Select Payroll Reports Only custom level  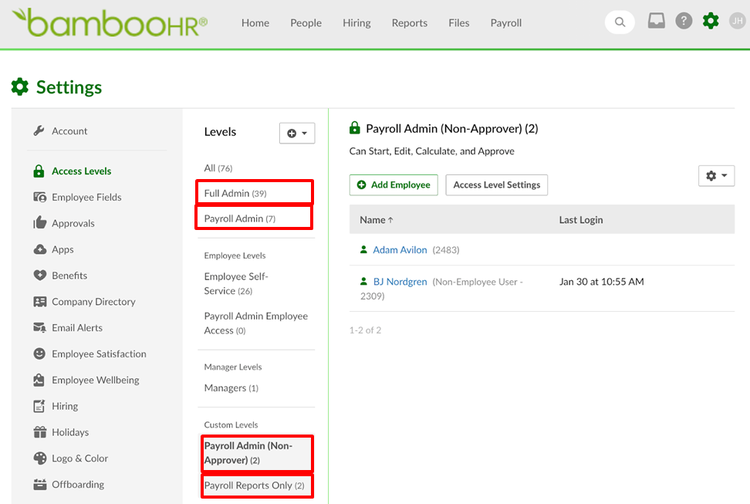pyautogui.click(x=254, y=486)
